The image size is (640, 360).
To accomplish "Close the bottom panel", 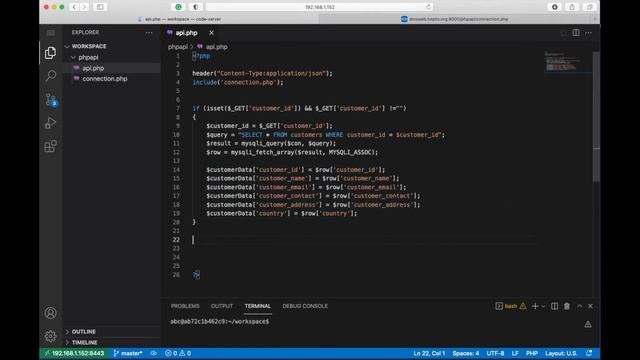I will (590, 306).
